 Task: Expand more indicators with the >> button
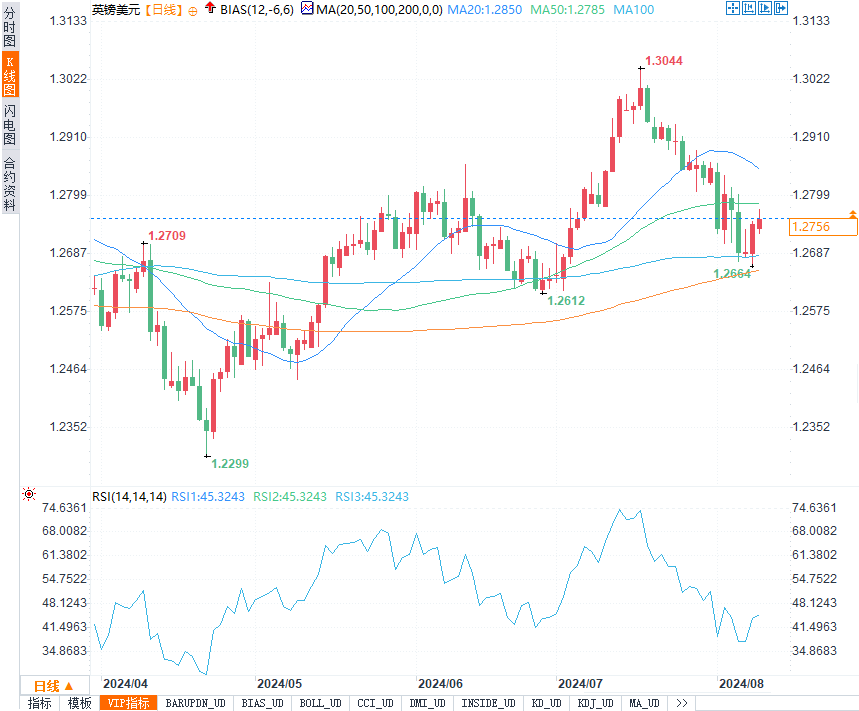click(x=682, y=703)
